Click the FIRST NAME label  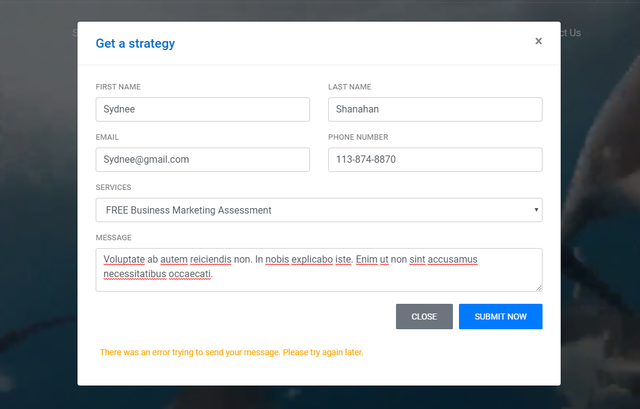[x=118, y=87]
